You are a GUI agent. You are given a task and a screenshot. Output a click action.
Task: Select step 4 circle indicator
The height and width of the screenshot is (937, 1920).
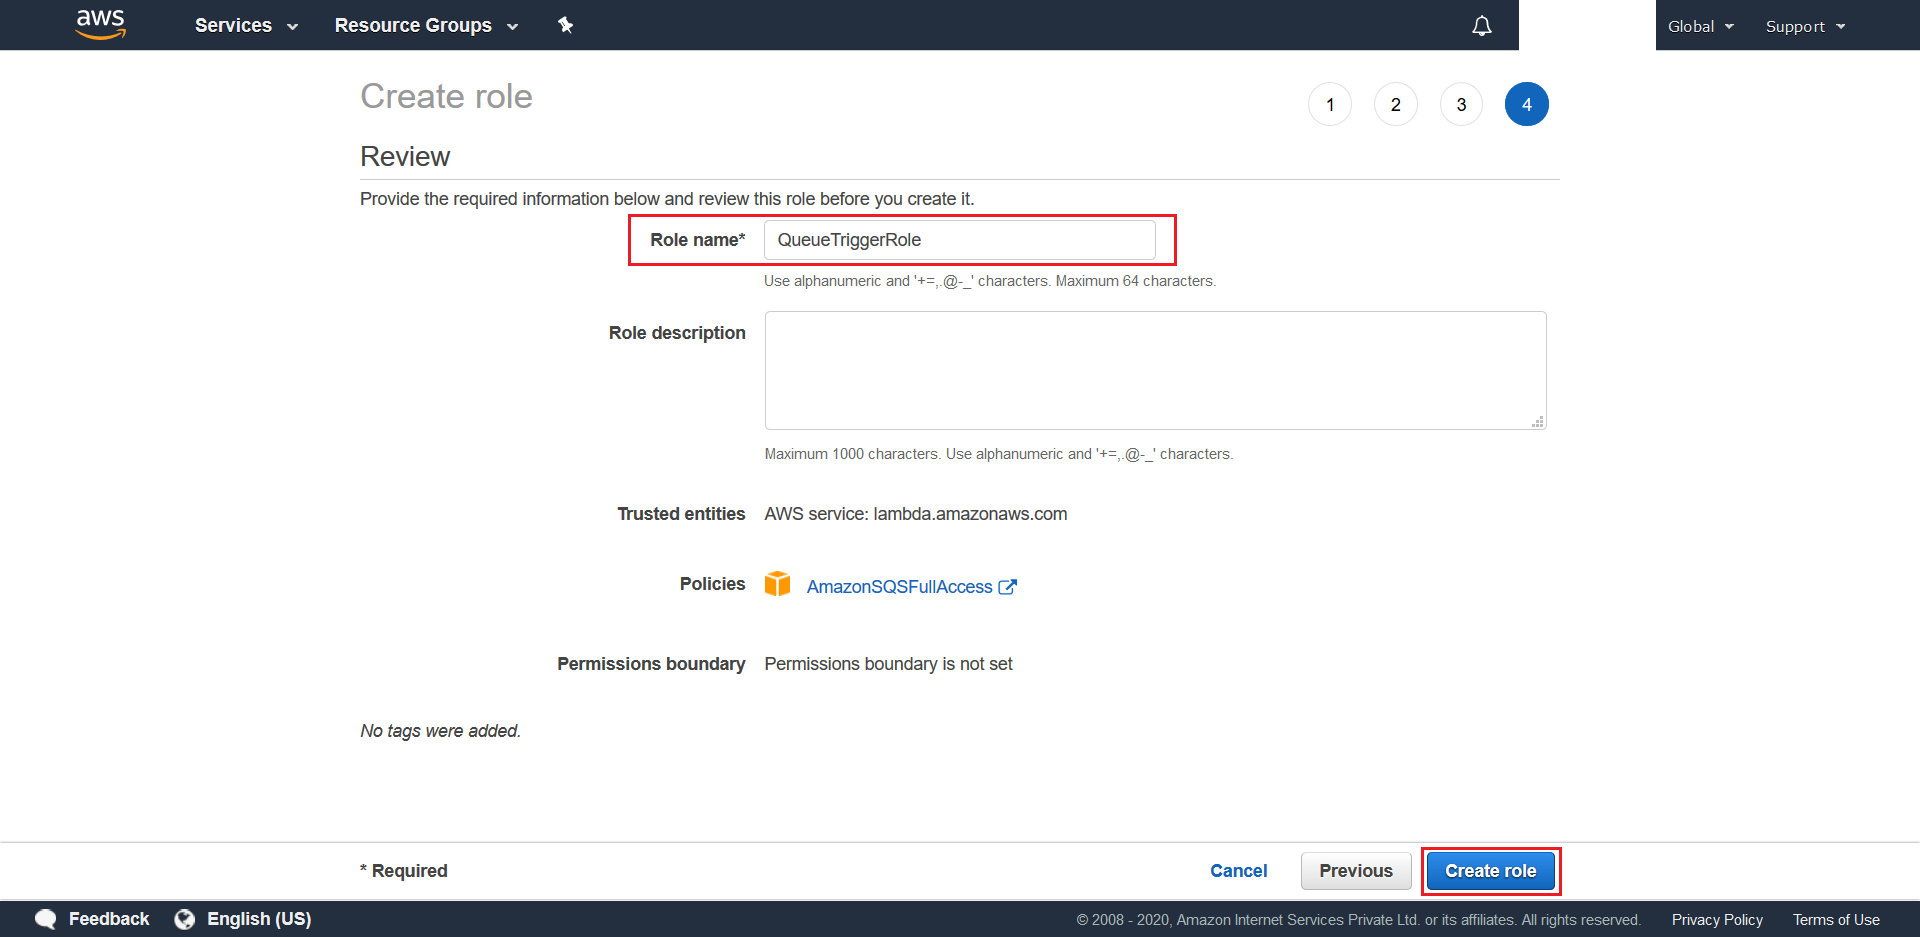tap(1527, 104)
